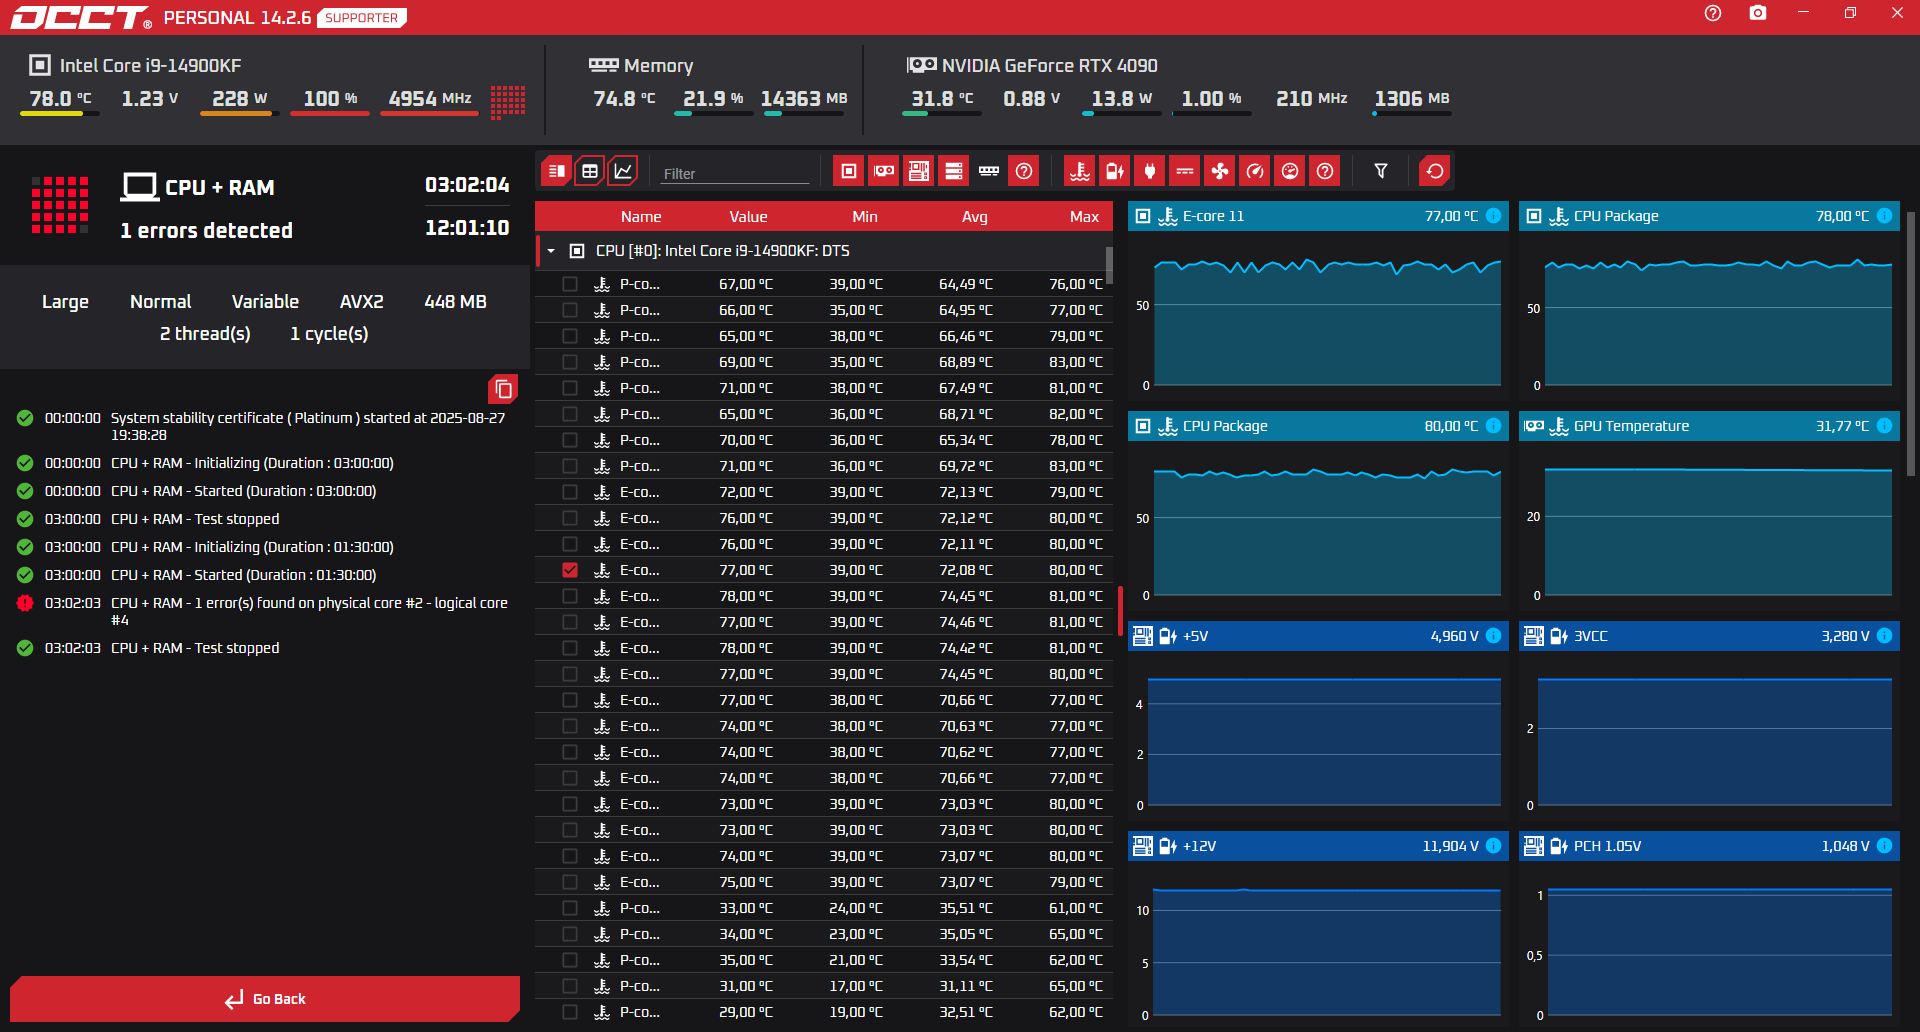The height and width of the screenshot is (1032, 1920).
Task: Click the 'NVIDIA GeForce RTX 4090' header
Action: click(1049, 66)
